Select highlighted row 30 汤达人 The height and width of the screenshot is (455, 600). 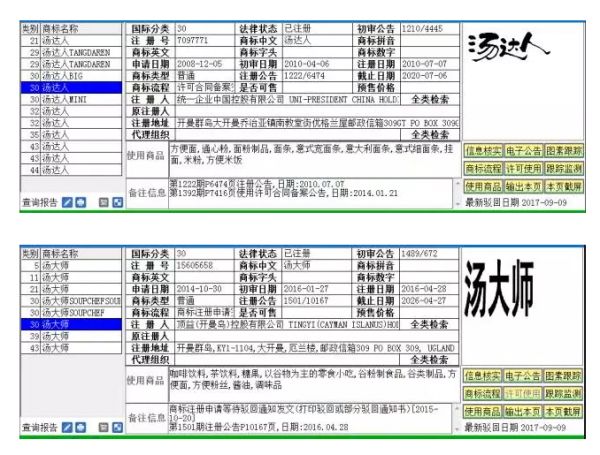pyautogui.click(x=72, y=88)
